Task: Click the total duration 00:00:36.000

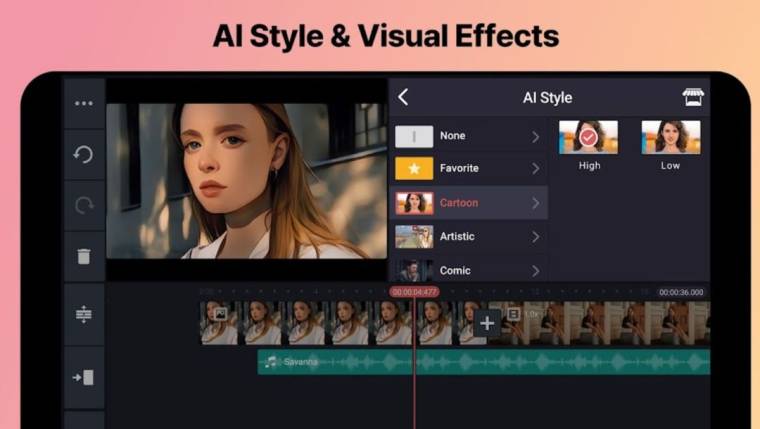Action: [681, 292]
